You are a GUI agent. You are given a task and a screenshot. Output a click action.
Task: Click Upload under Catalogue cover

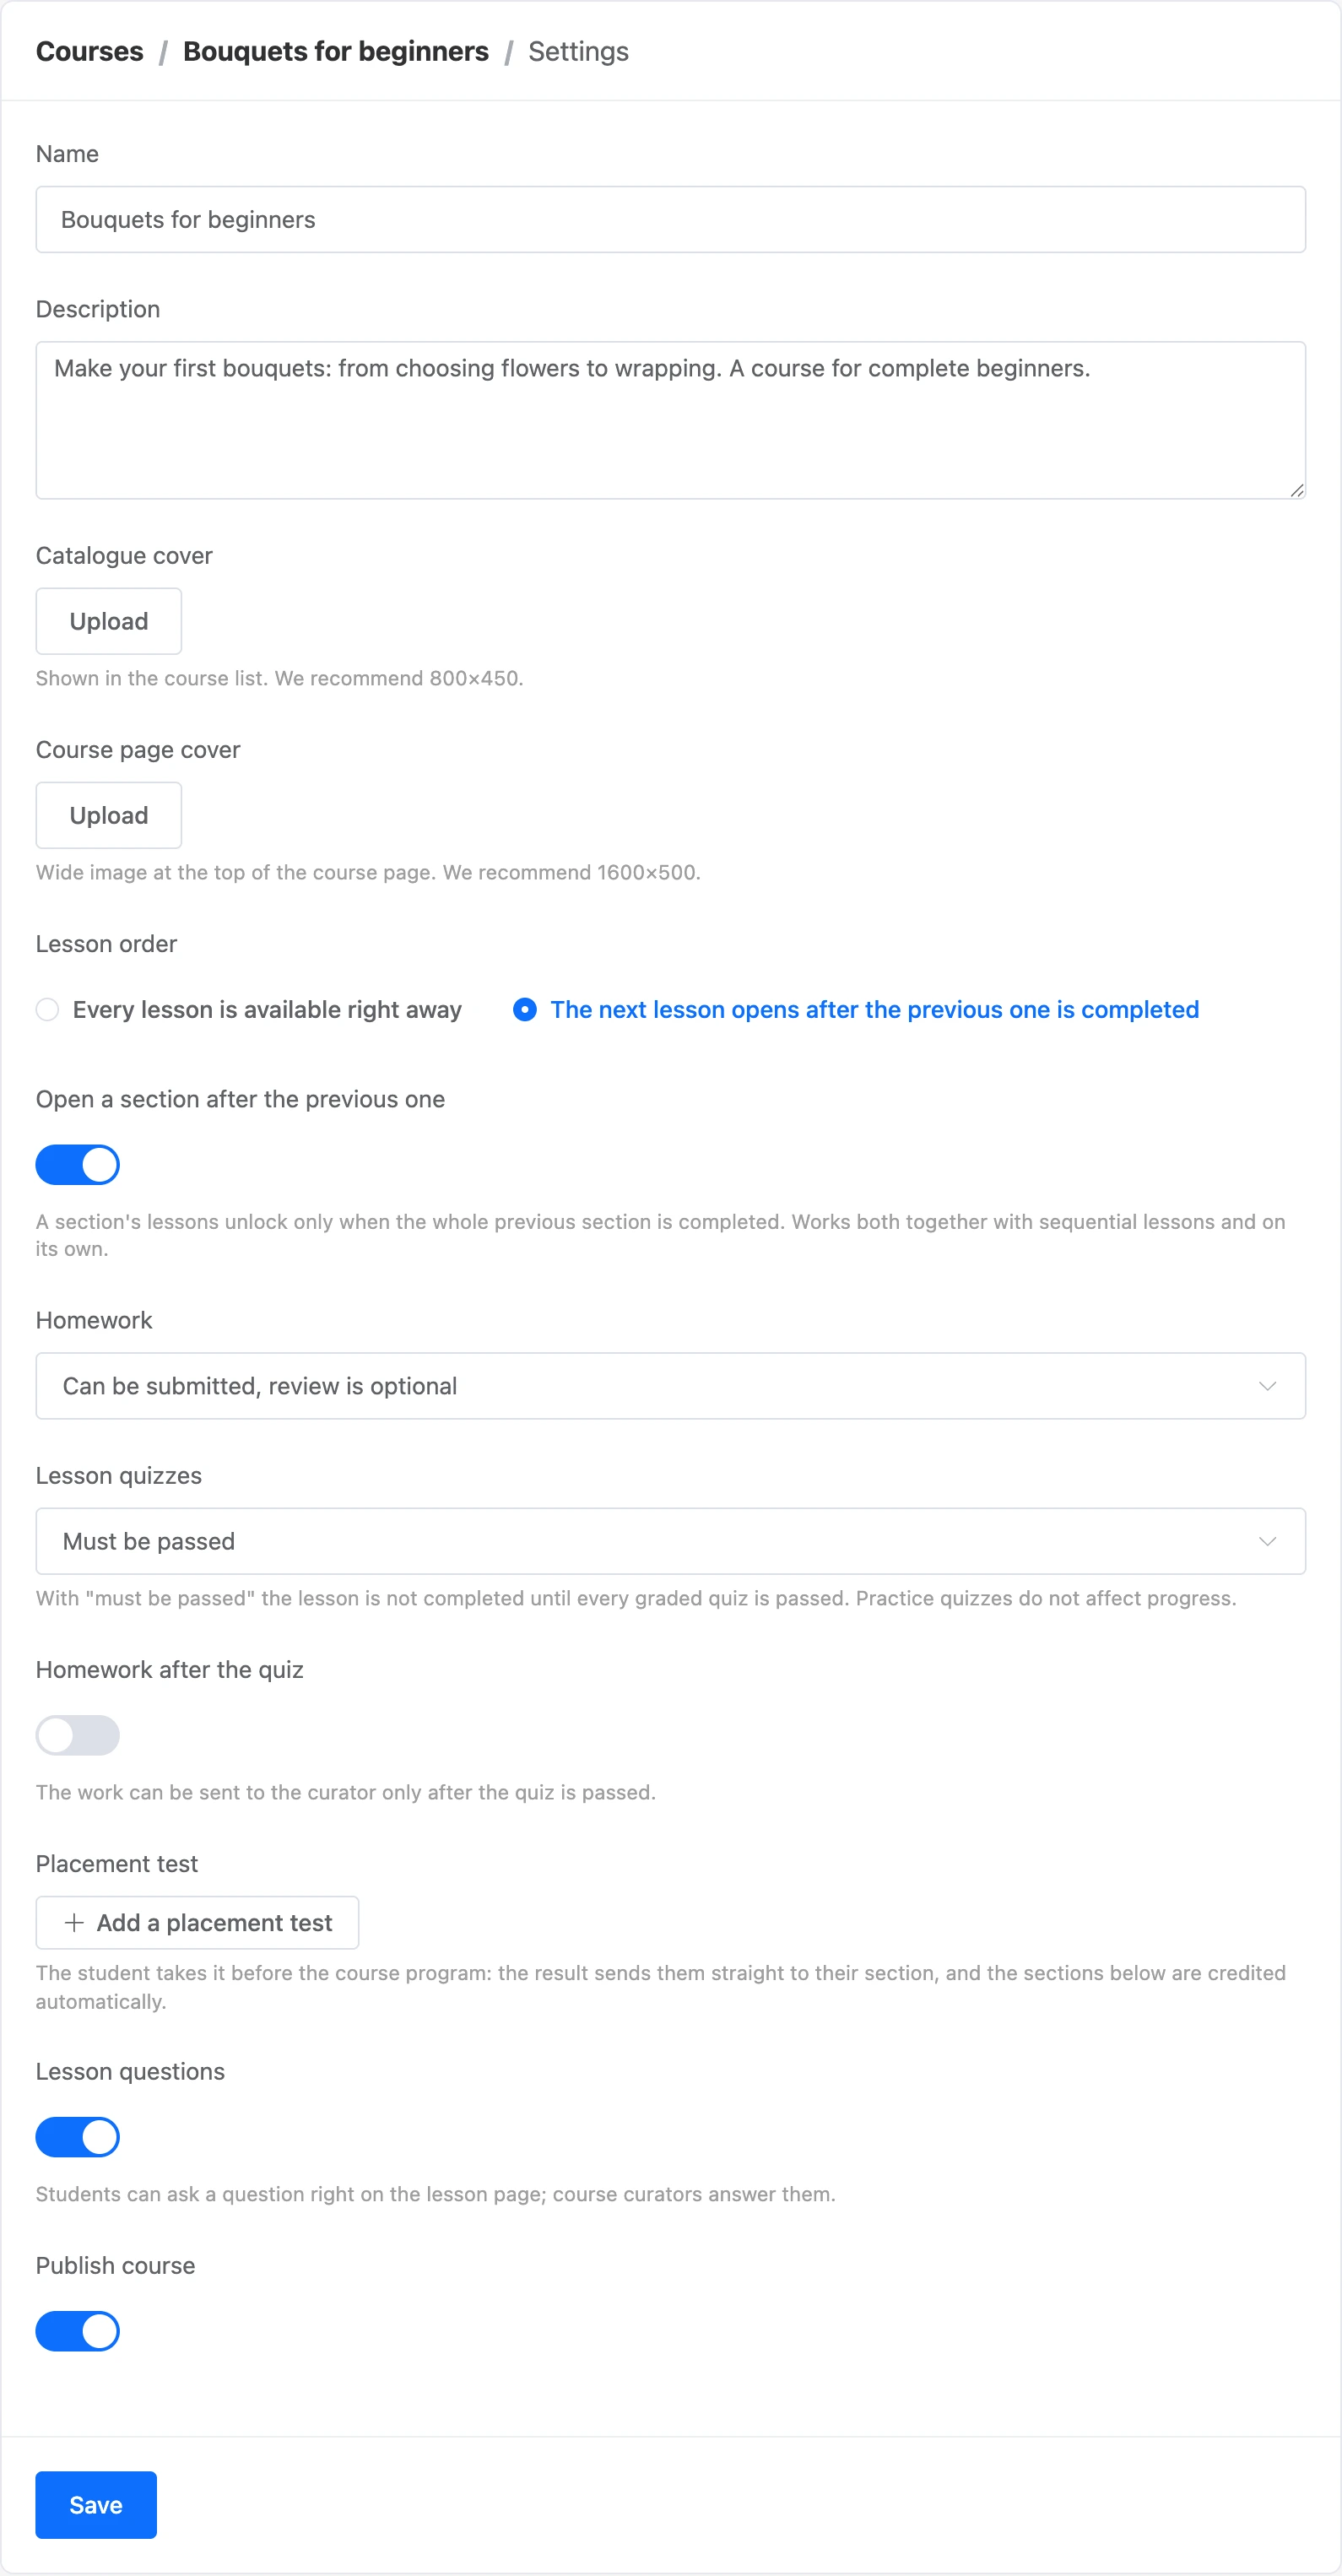[x=109, y=621]
